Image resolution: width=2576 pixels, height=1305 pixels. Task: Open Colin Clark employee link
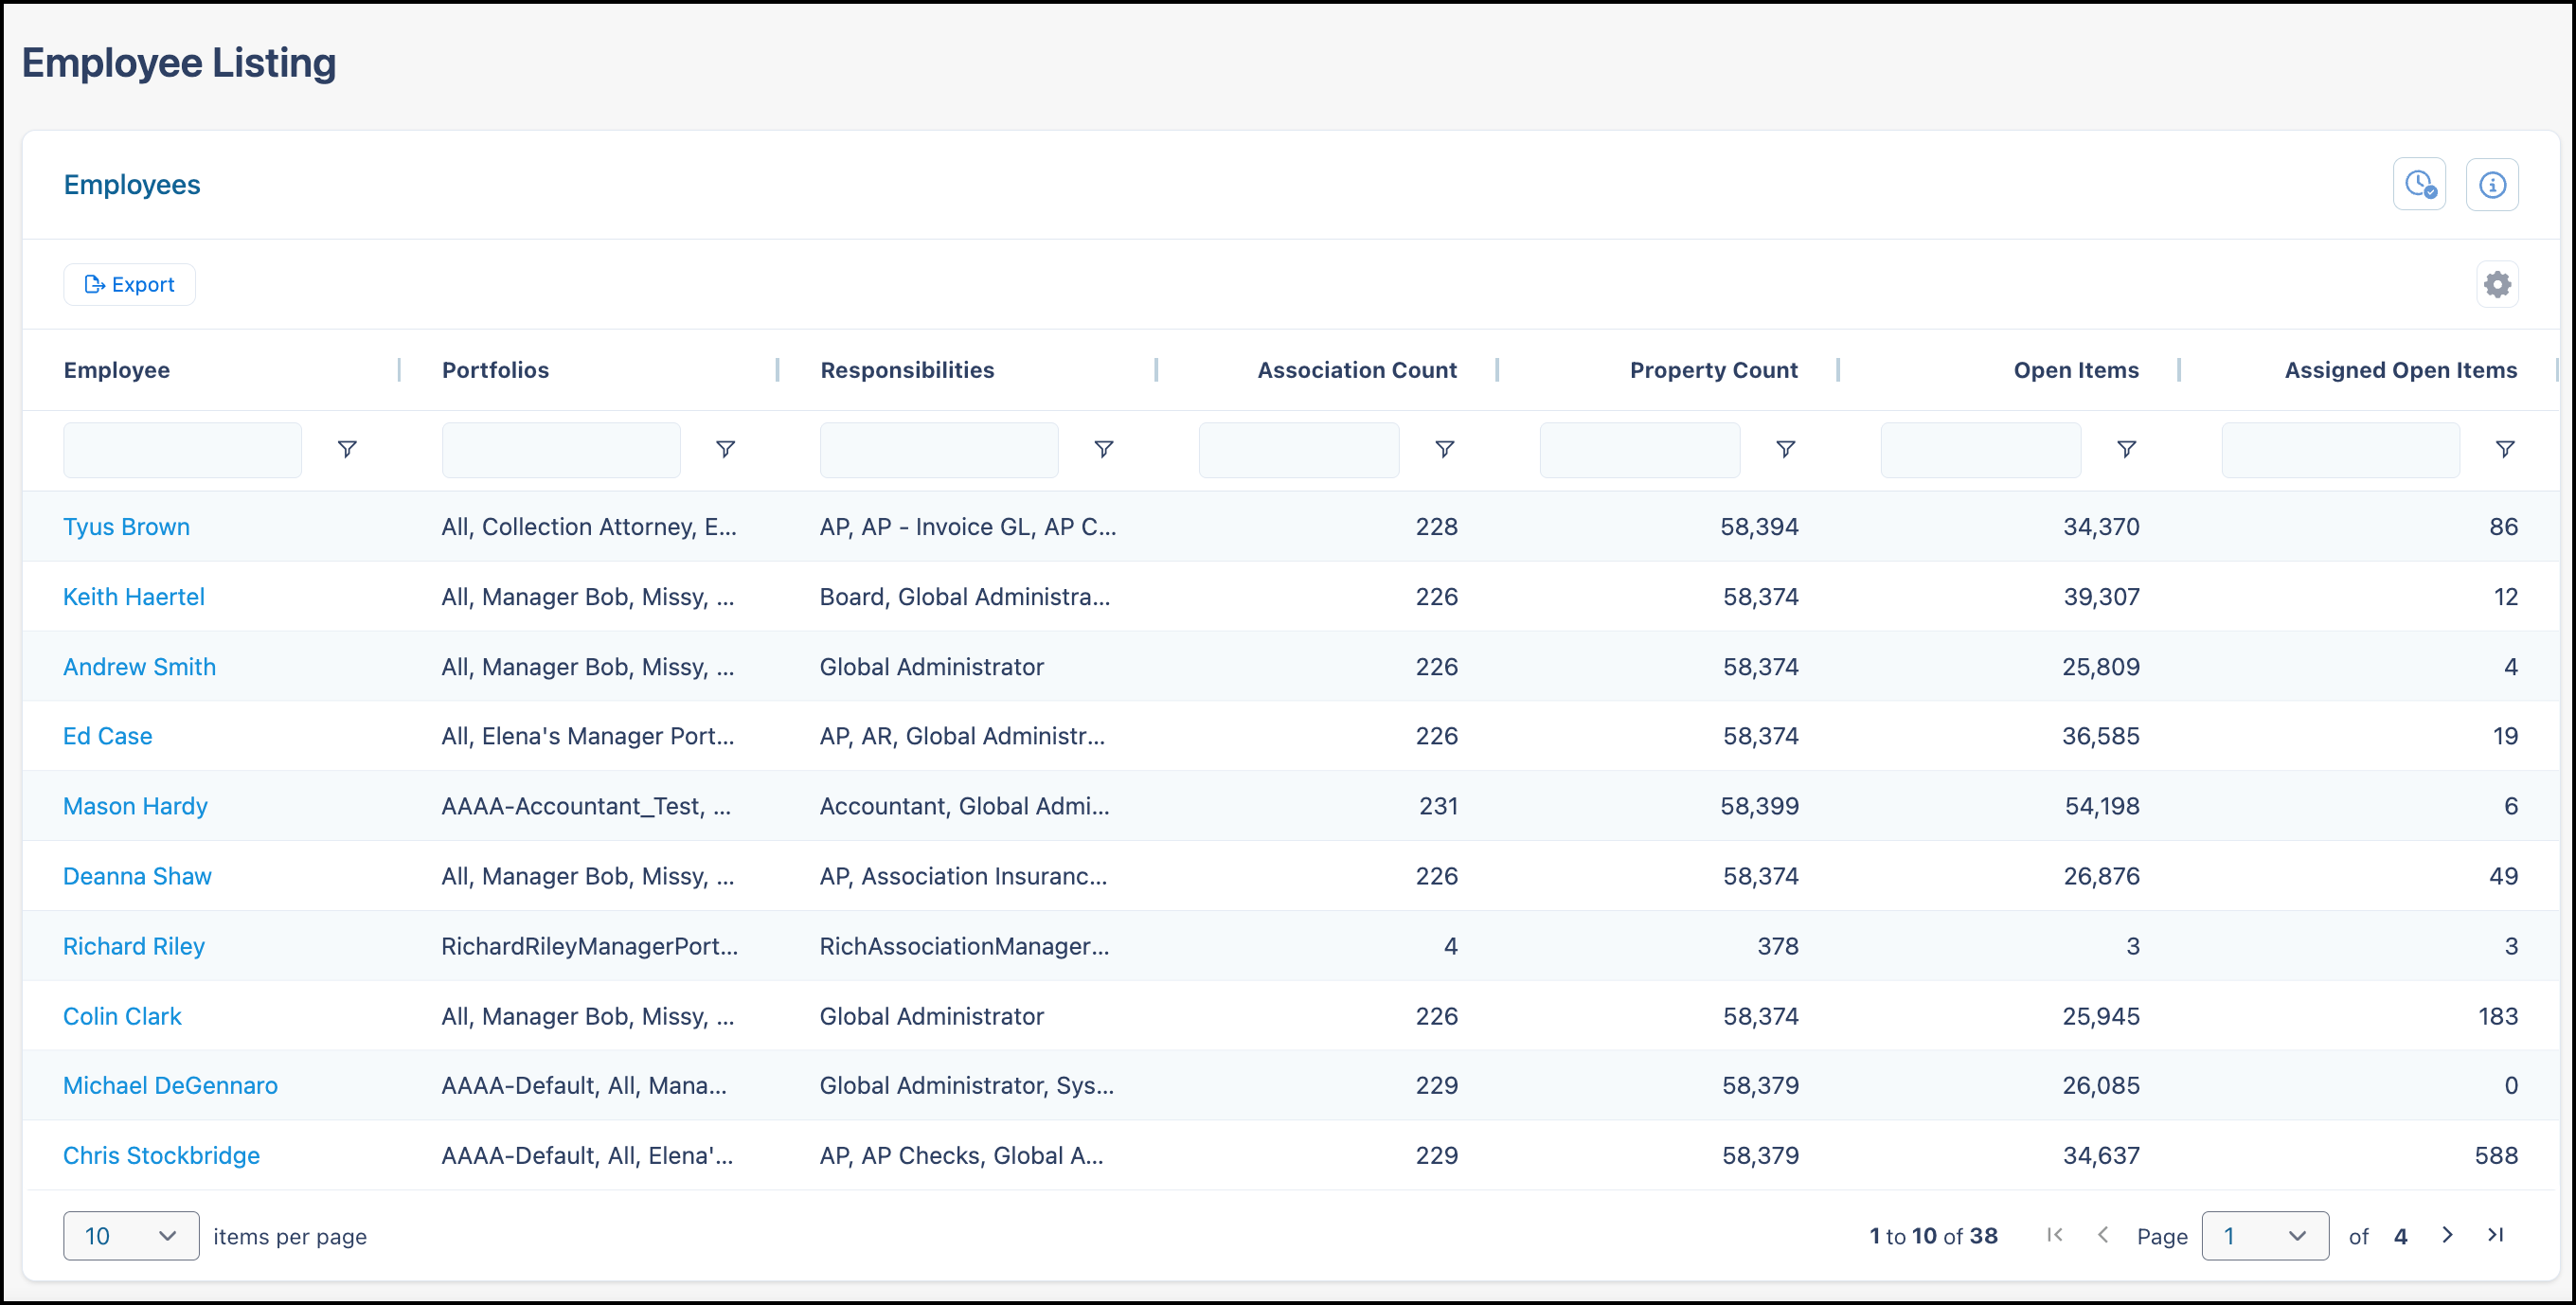(122, 1016)
